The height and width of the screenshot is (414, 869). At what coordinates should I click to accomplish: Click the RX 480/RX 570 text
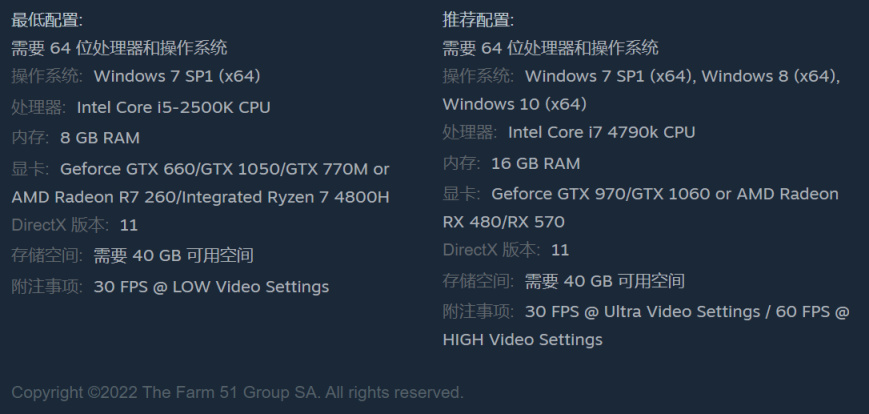click(504, 222)
